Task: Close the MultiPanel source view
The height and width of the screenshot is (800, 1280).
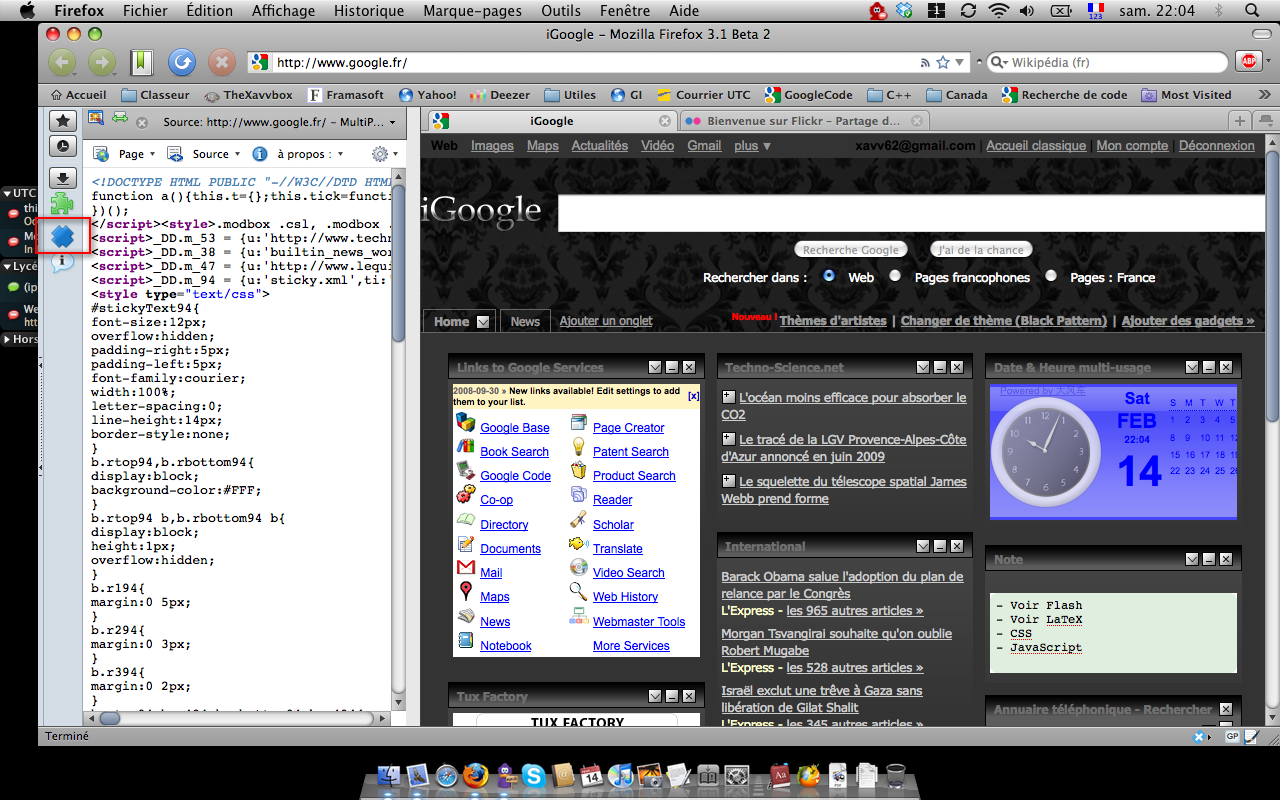Action: pyautogui.click(x=142, y=122)
